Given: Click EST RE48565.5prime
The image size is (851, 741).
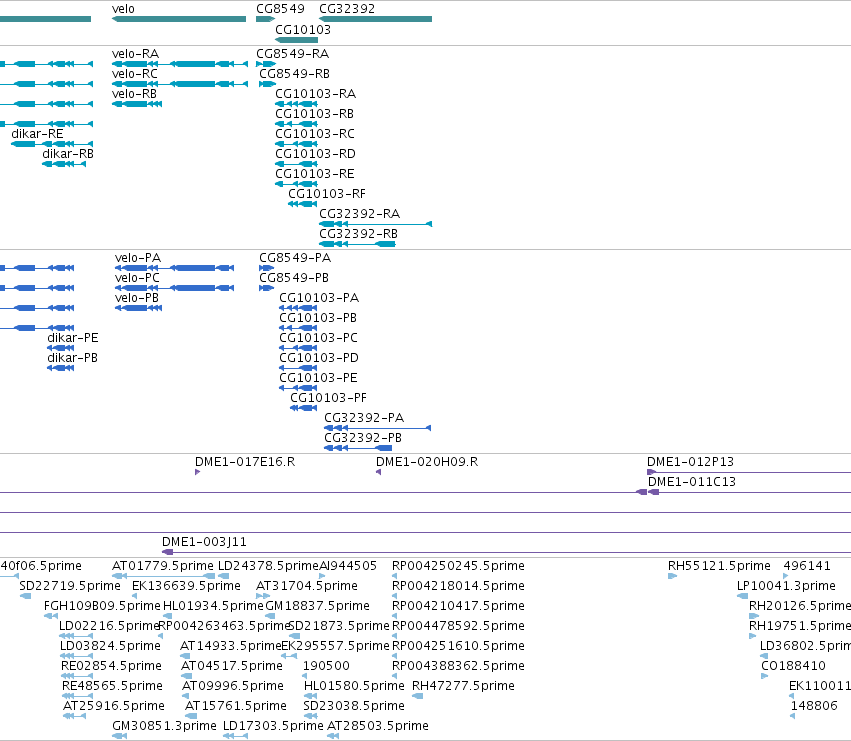Looking at the screenshot, I should click(x=112, y=687).
